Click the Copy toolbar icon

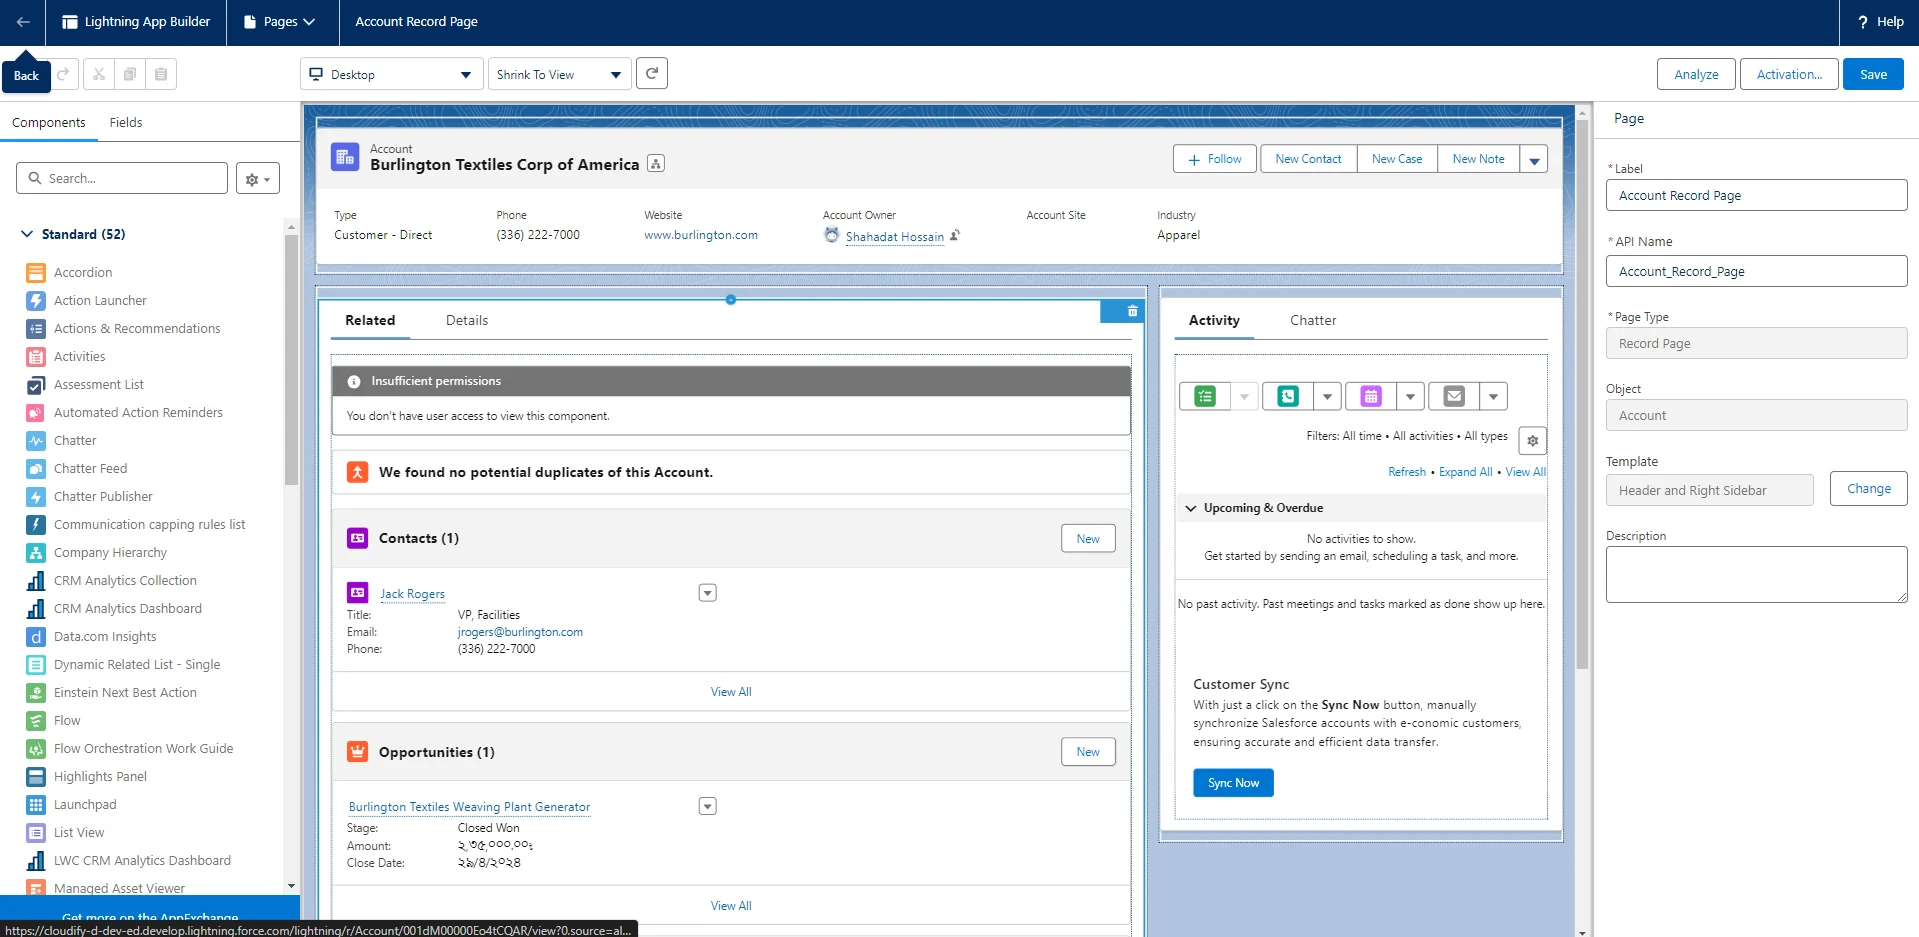coord(130,74)
